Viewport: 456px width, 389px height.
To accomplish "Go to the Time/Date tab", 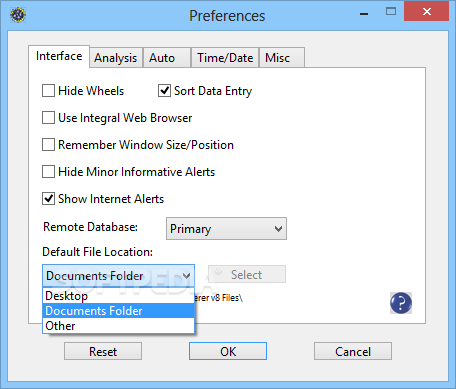I will pyautogui.click(x=225, y=58).
